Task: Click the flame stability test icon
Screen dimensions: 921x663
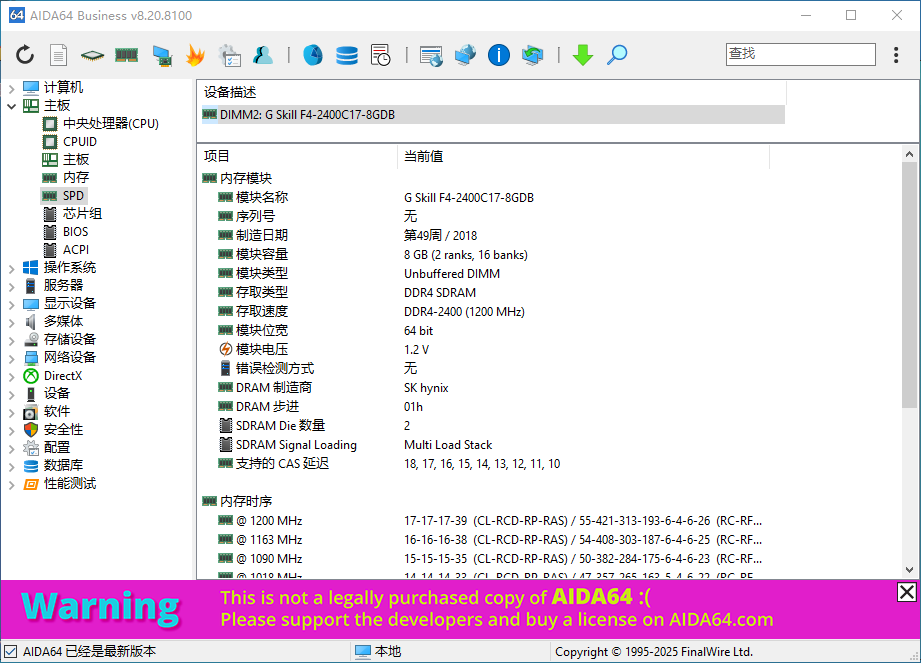Action: (x=195, y=55)
